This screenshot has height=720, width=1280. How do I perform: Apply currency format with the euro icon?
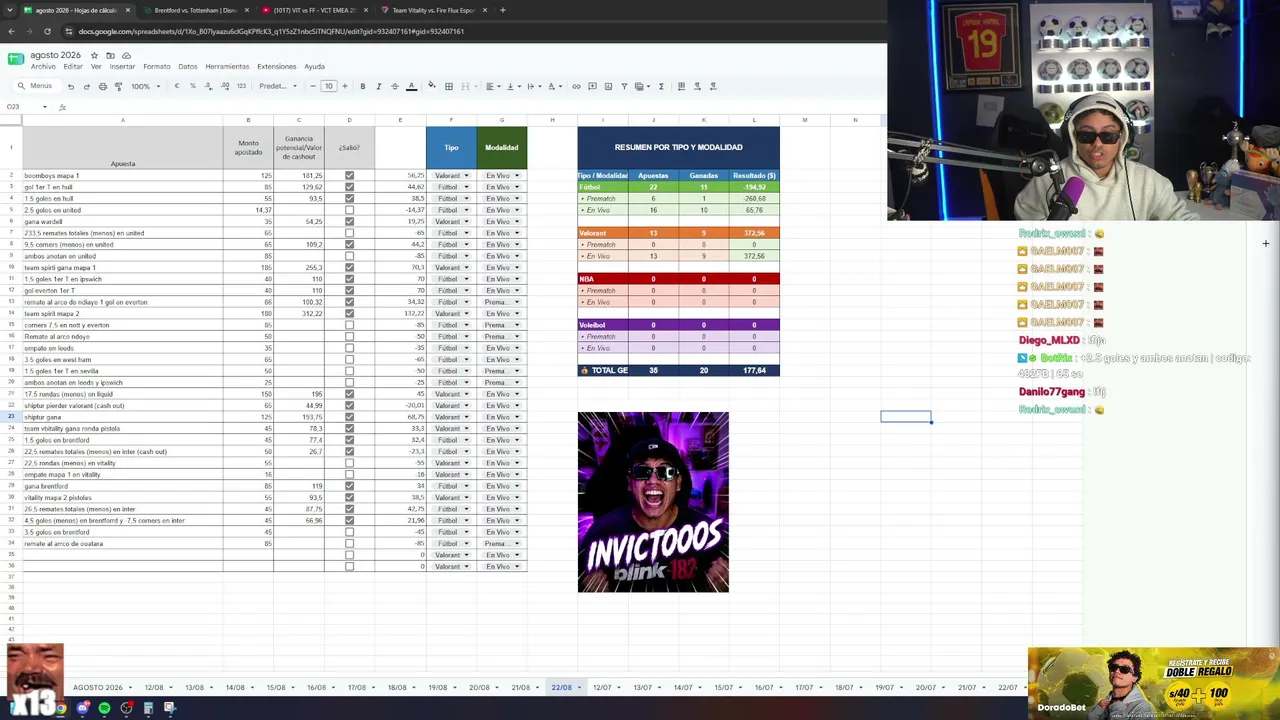coord(177,86)
